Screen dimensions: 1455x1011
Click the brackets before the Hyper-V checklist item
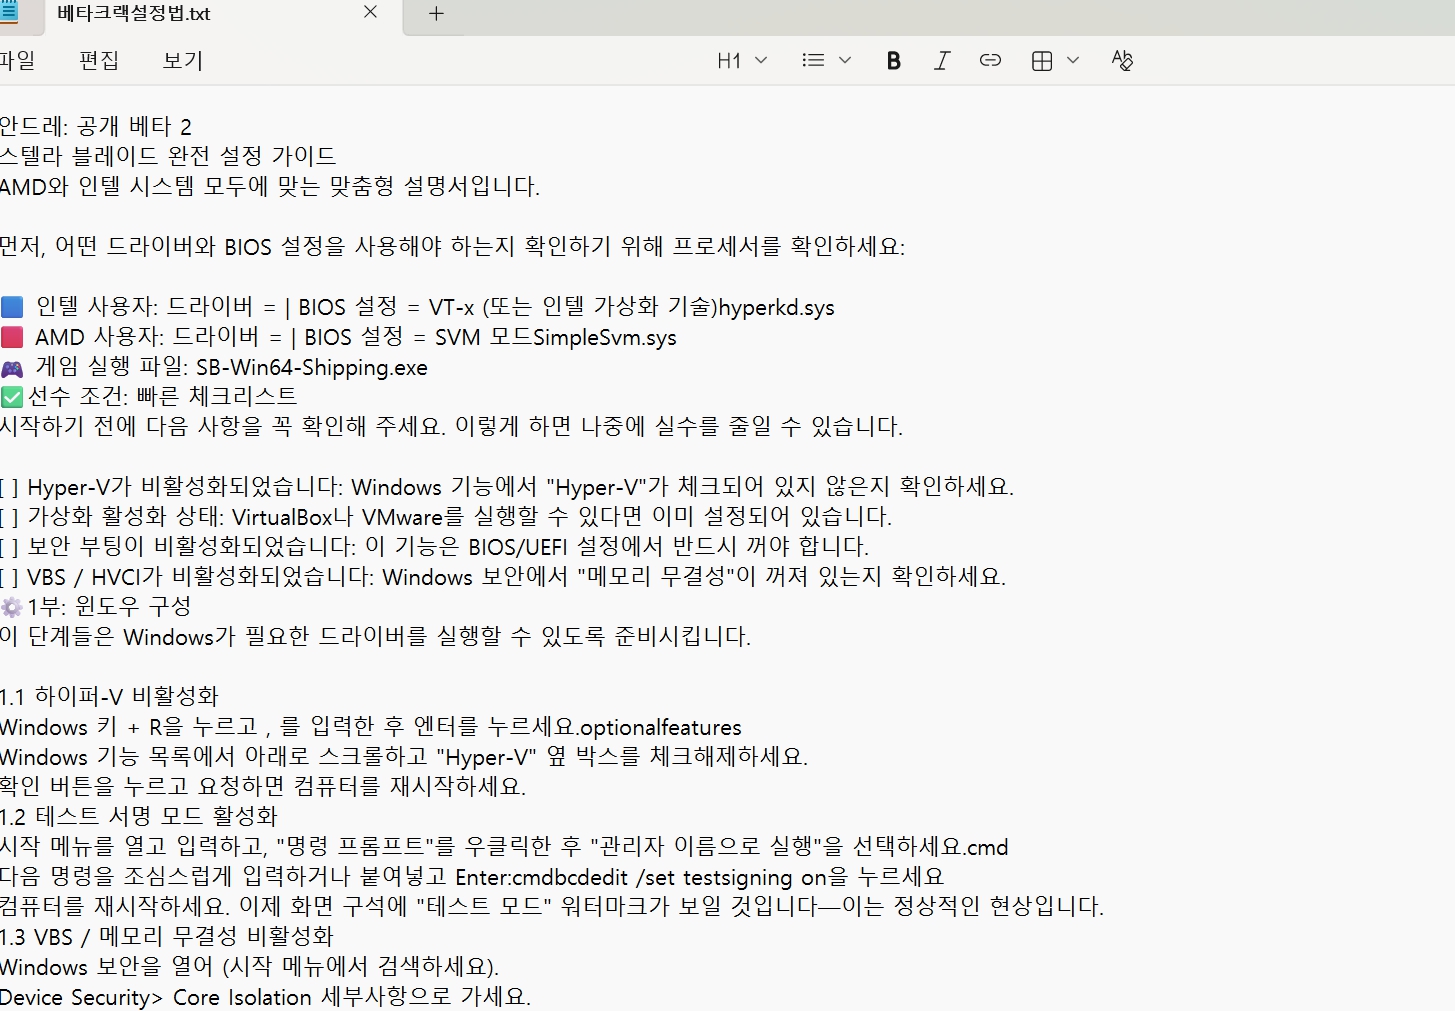point(9,488)
